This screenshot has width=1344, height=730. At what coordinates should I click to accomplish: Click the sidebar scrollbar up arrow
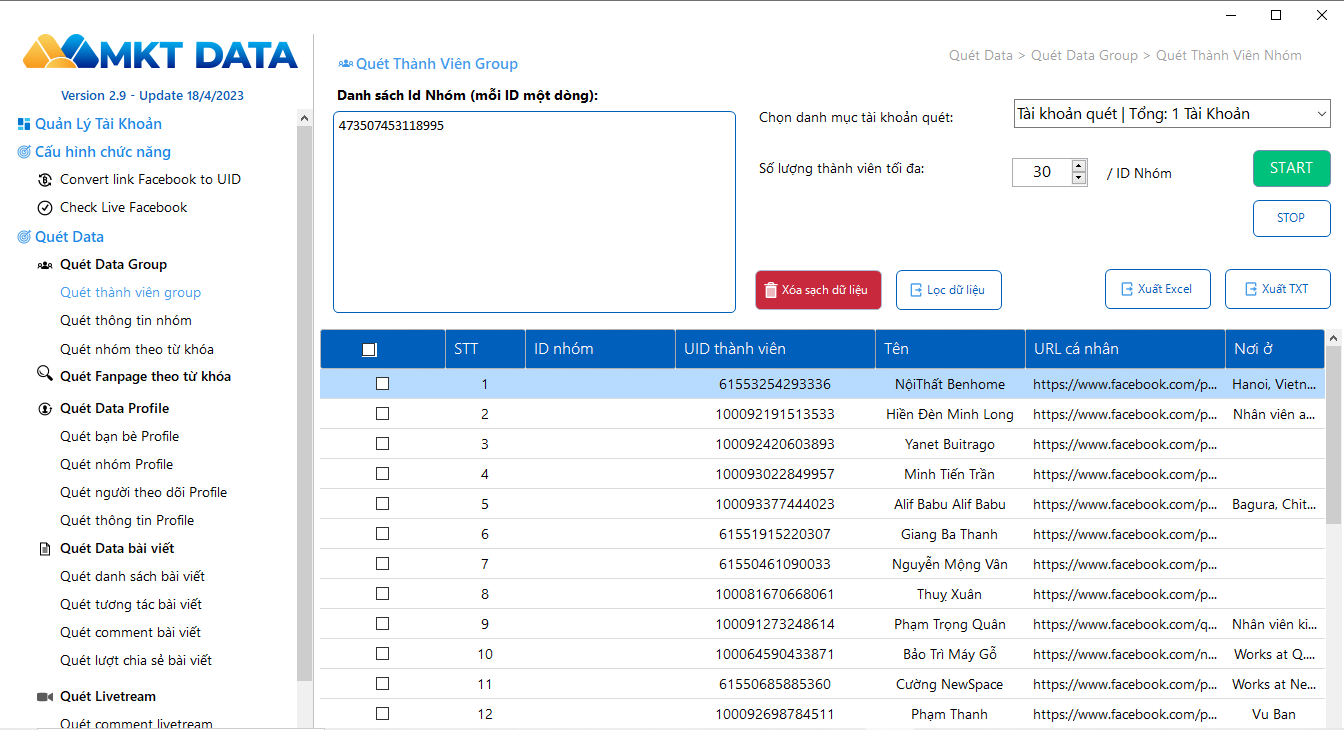pos(305,118)
